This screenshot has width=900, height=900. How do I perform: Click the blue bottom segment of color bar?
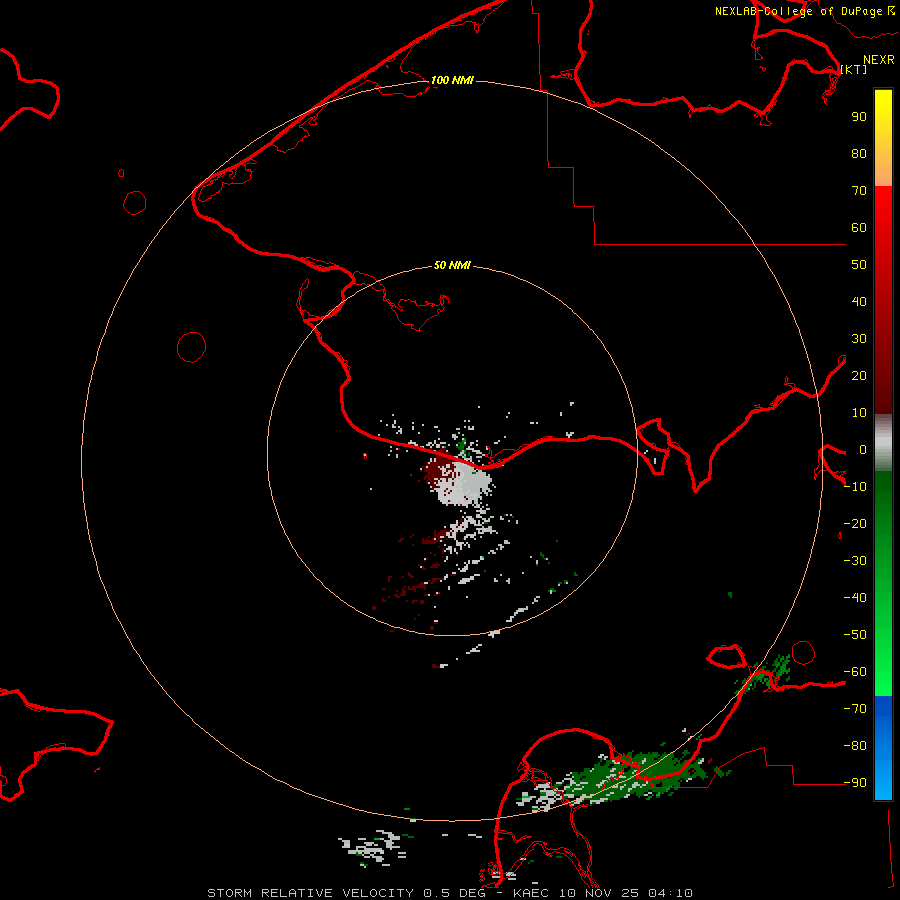pyautogui.click(x=883, y=748)
